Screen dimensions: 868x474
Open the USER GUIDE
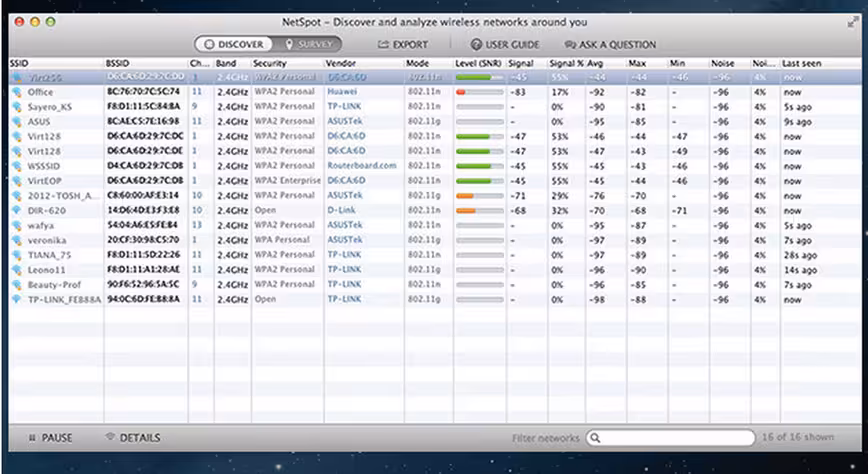point(505,45)
